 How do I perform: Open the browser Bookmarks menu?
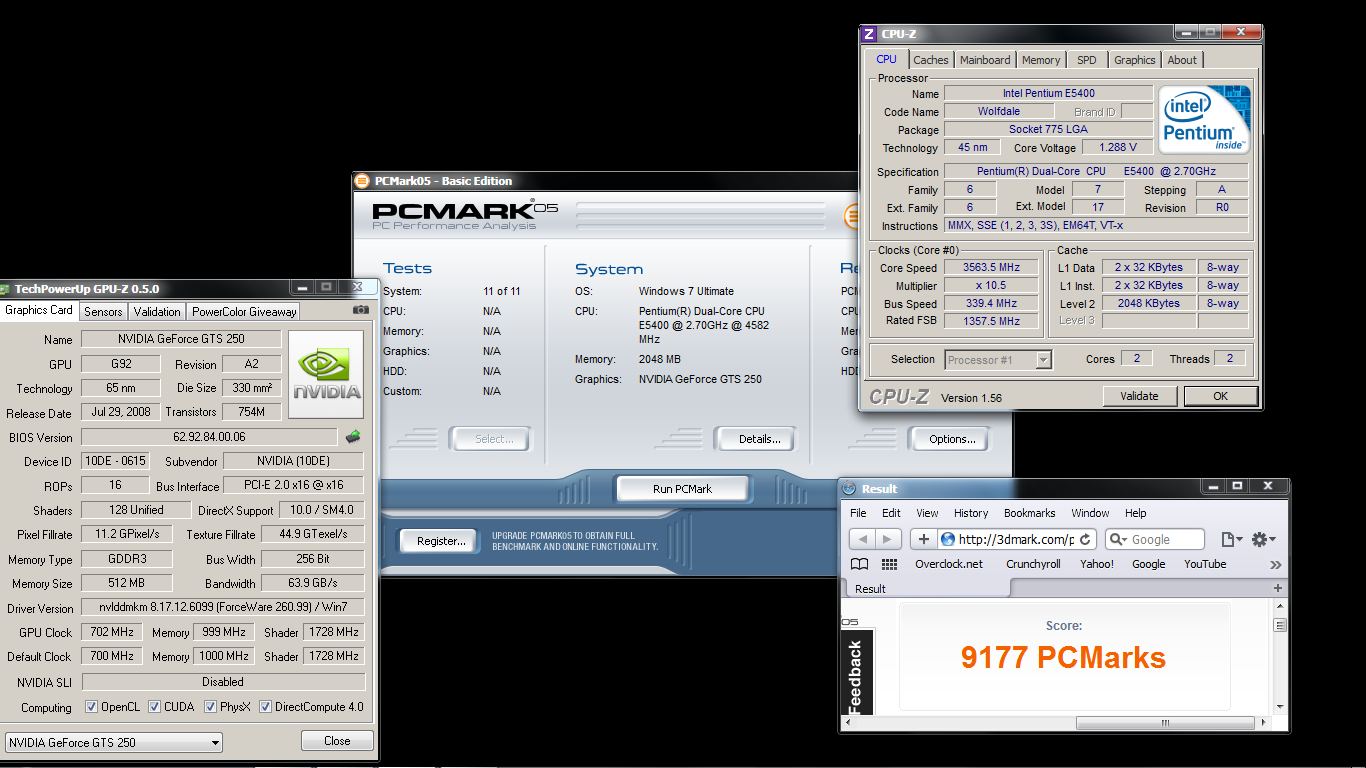1030,513
